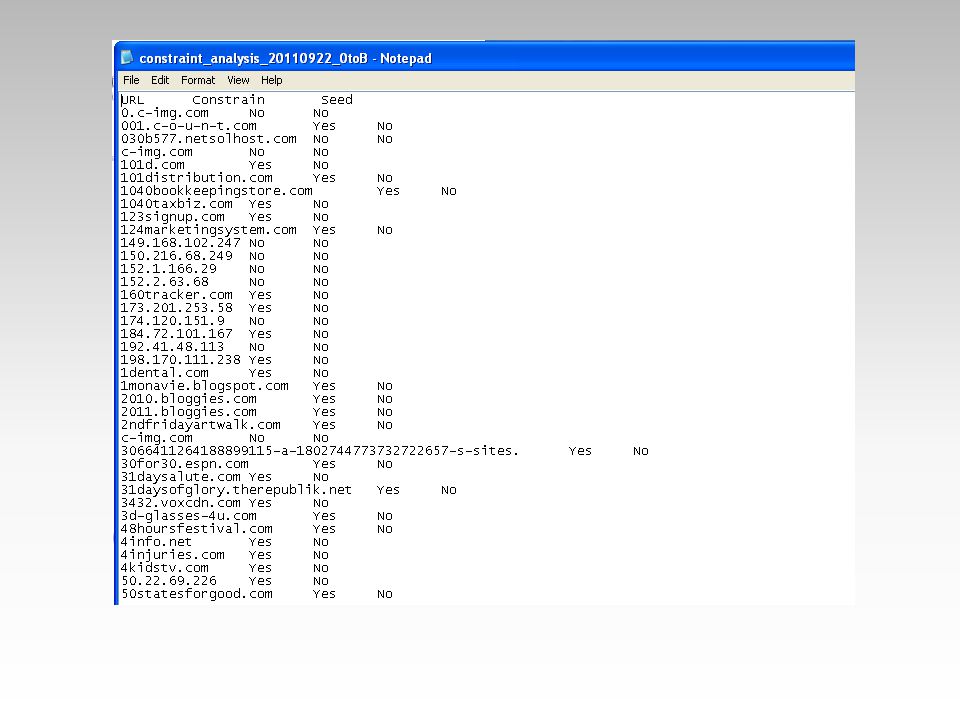Open the View menu
960x720 pixels.
point(238,80)
